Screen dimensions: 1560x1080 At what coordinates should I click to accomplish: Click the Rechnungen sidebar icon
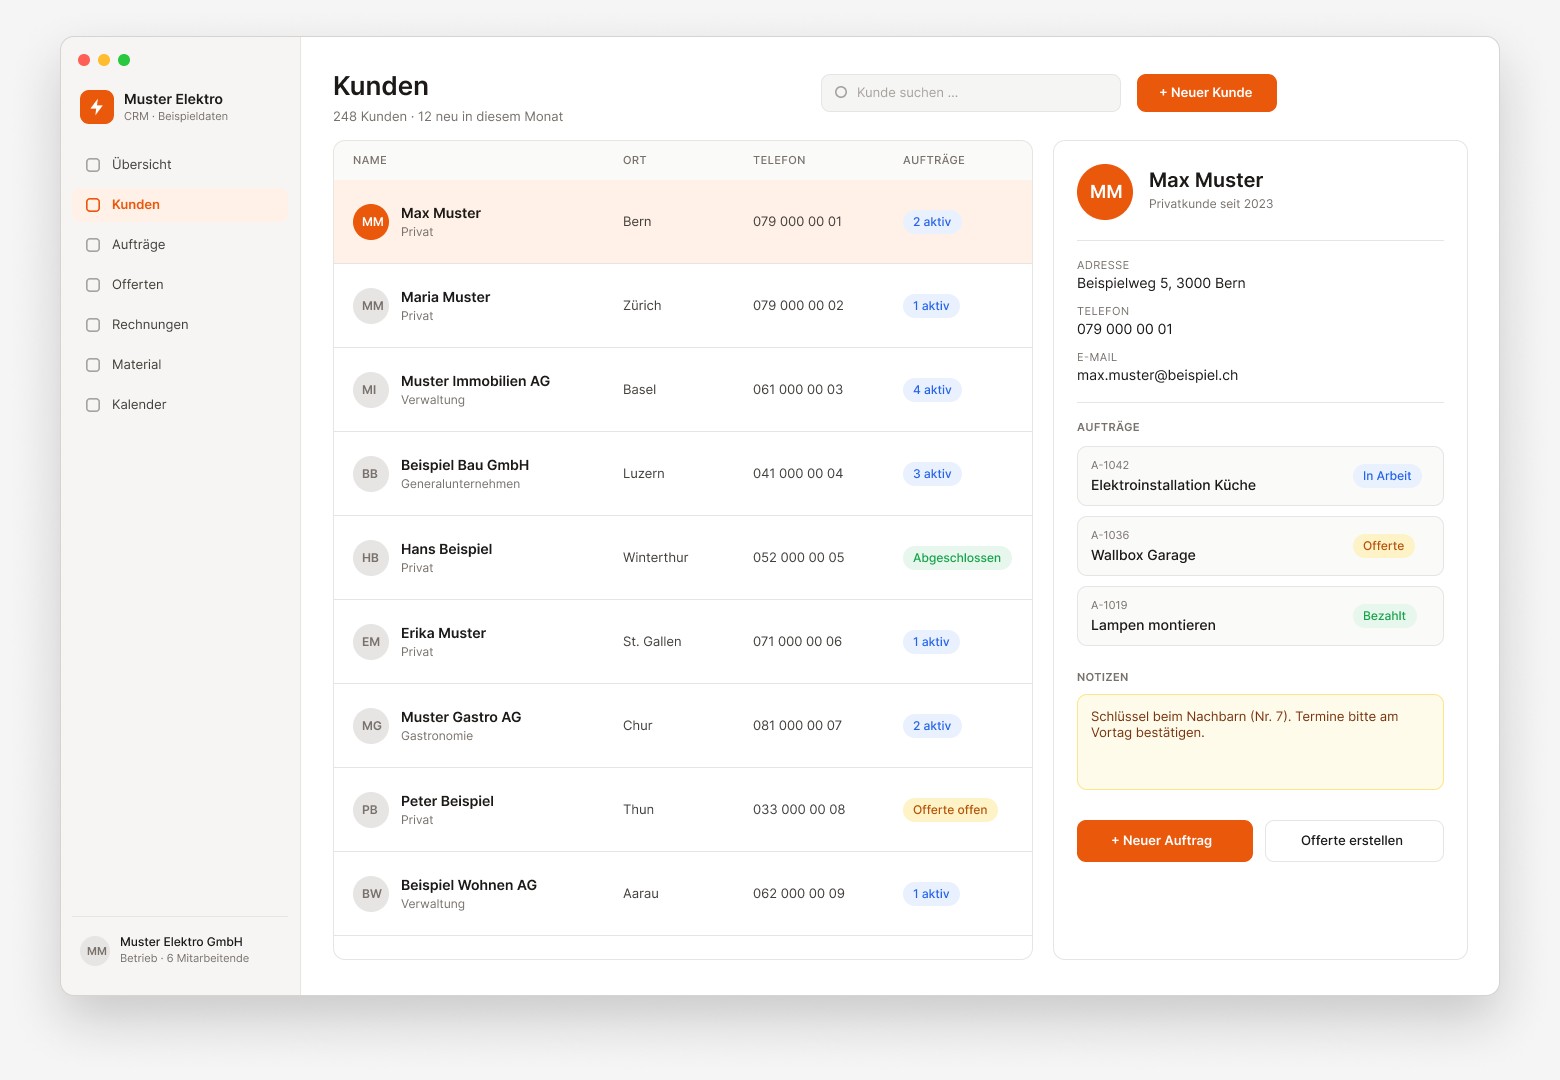pos(93,325)
